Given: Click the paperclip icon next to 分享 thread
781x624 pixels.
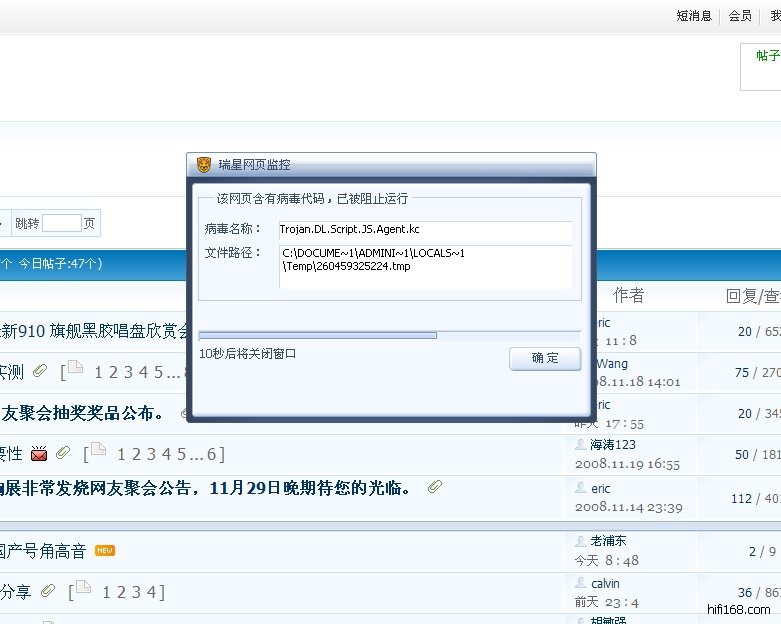Looking at the screenshot, I should point(48,591).
